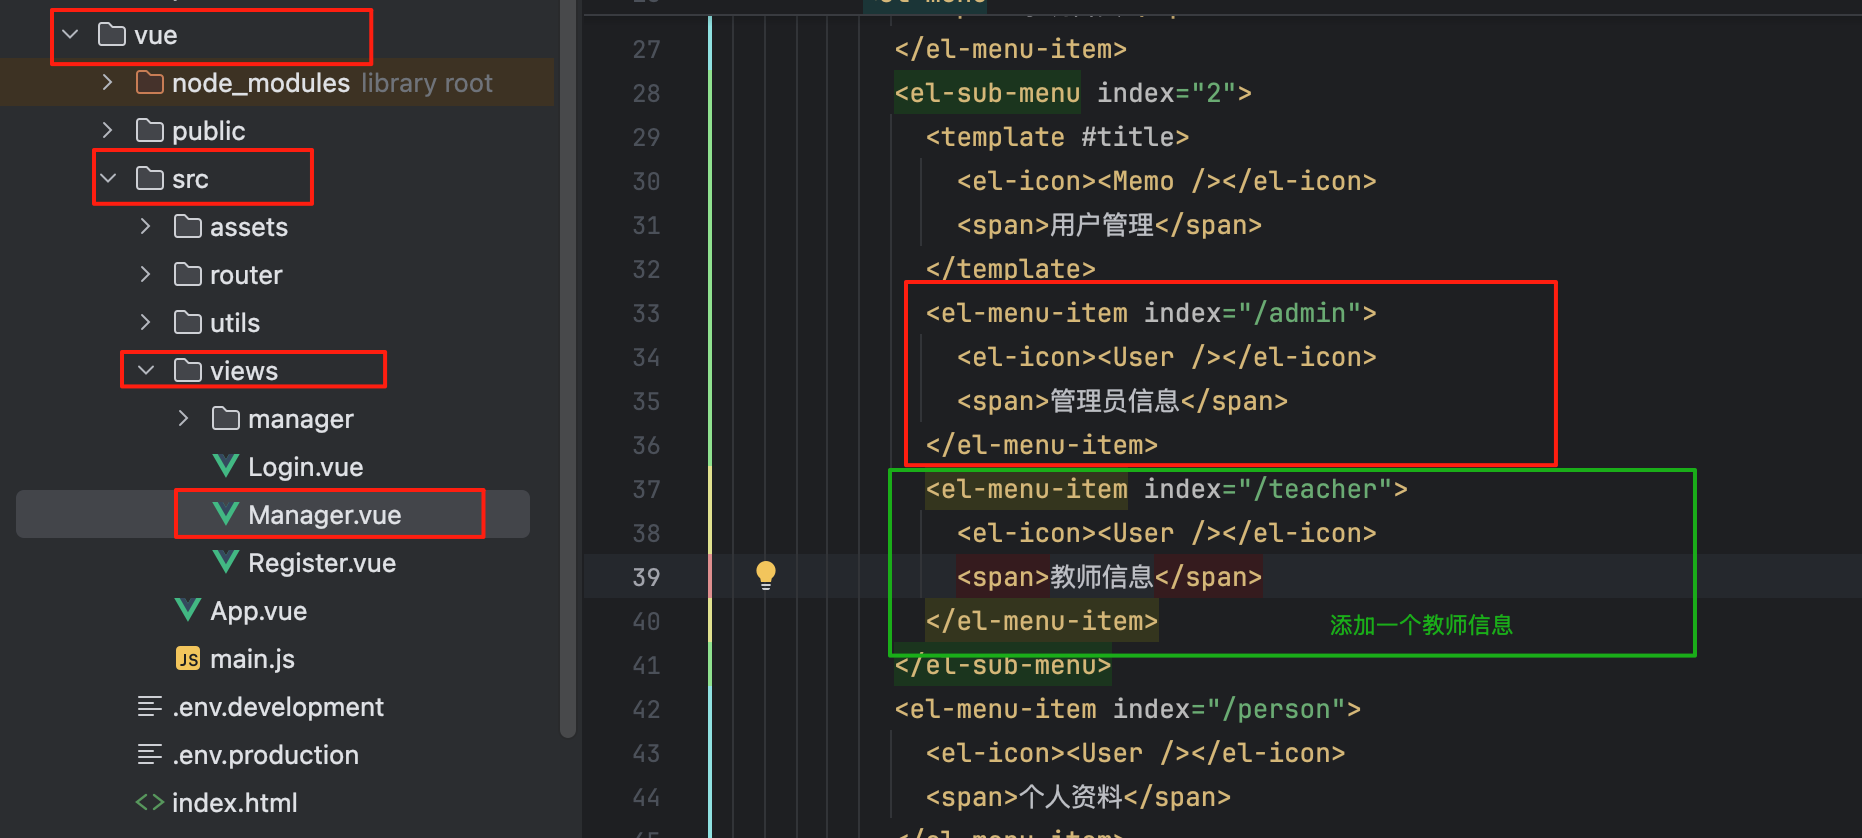1862x838 pixels.
Task: Collapse the src folder chevron
Action: (x=108, y=178)
